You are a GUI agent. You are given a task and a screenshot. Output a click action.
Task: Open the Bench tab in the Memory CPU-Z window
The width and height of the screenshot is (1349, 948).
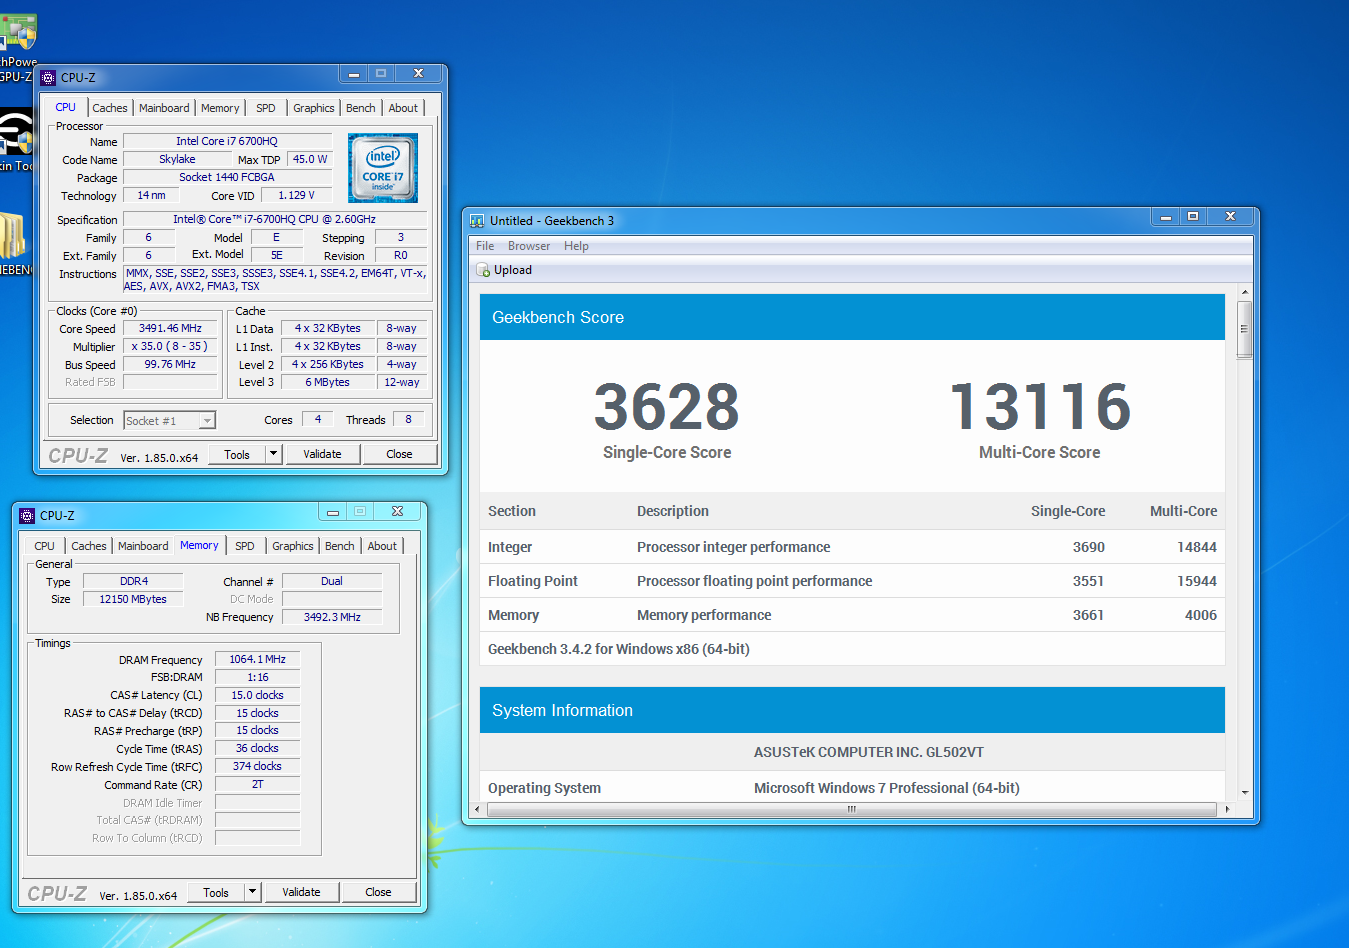click(x=340, y=546)
